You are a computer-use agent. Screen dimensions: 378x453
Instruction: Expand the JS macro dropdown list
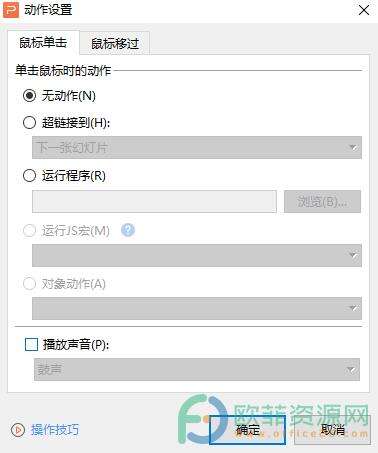(197, 255)
